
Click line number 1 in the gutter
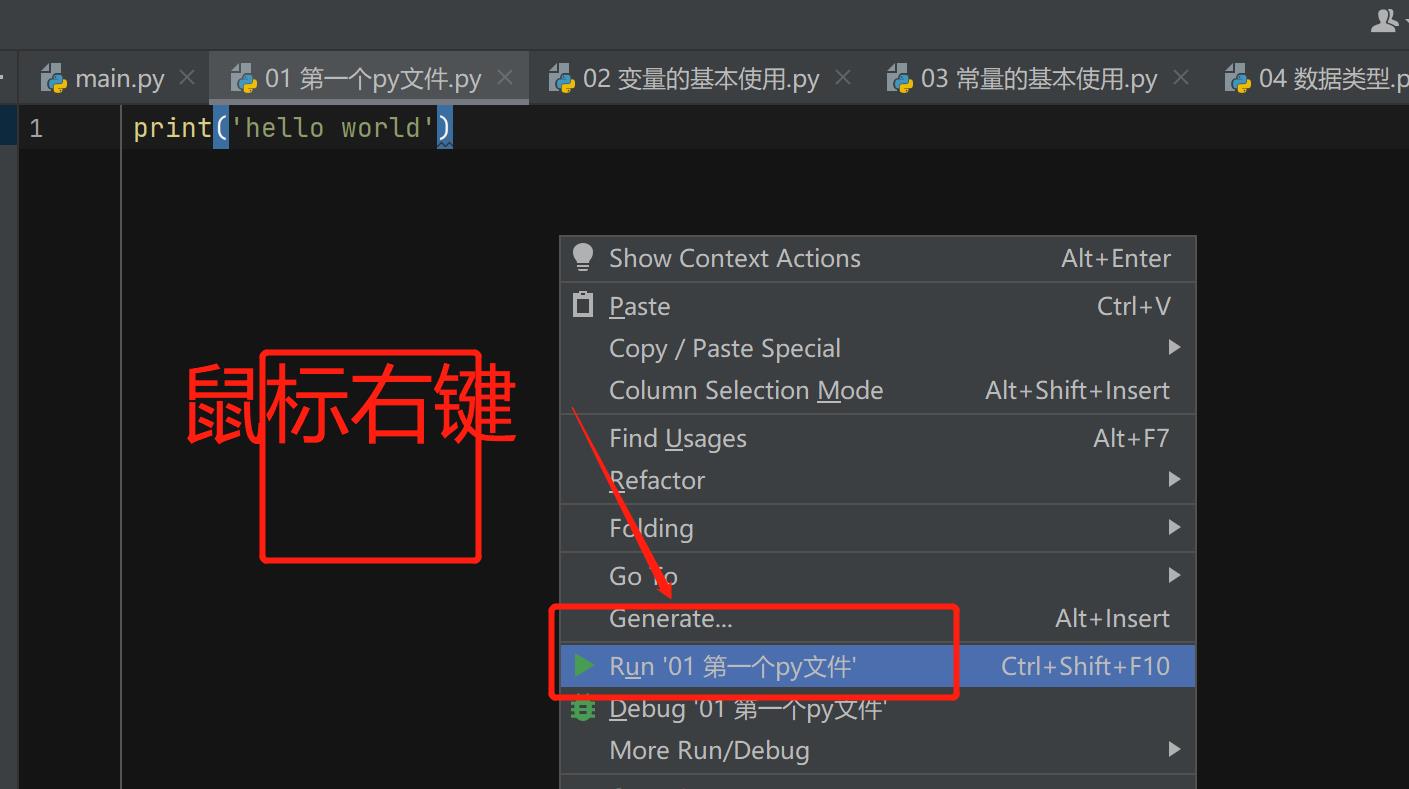[x=36, y=128]
